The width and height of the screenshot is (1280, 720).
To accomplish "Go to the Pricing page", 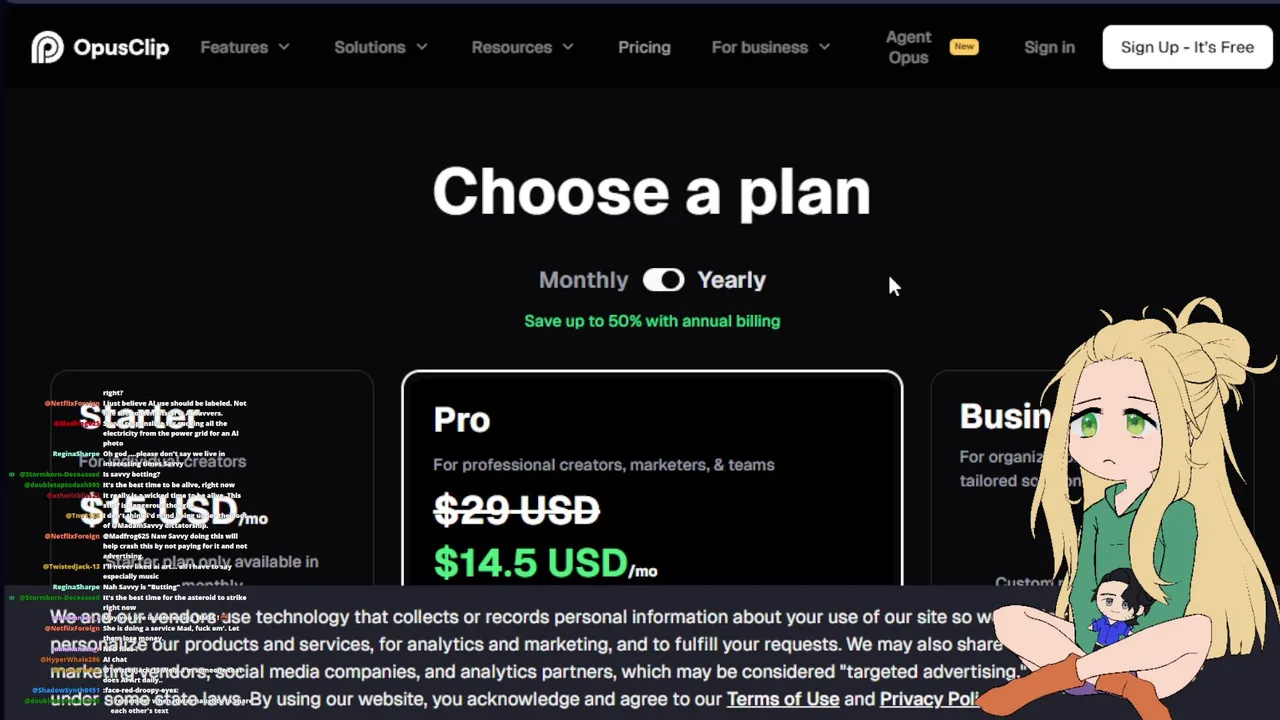I will pos(644,47).
